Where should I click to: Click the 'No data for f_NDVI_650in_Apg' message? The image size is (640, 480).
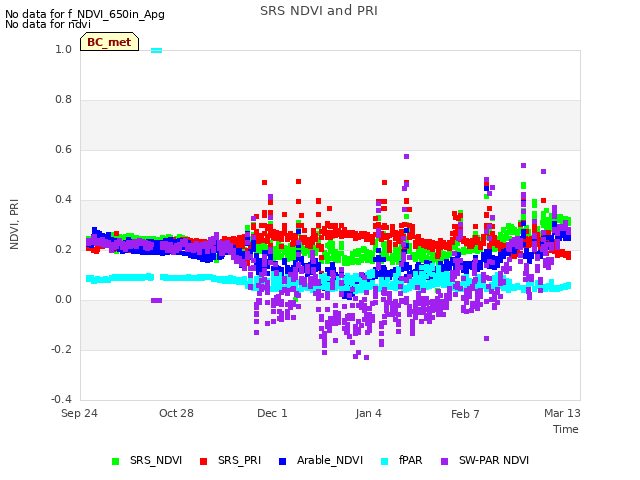[85, 14]
